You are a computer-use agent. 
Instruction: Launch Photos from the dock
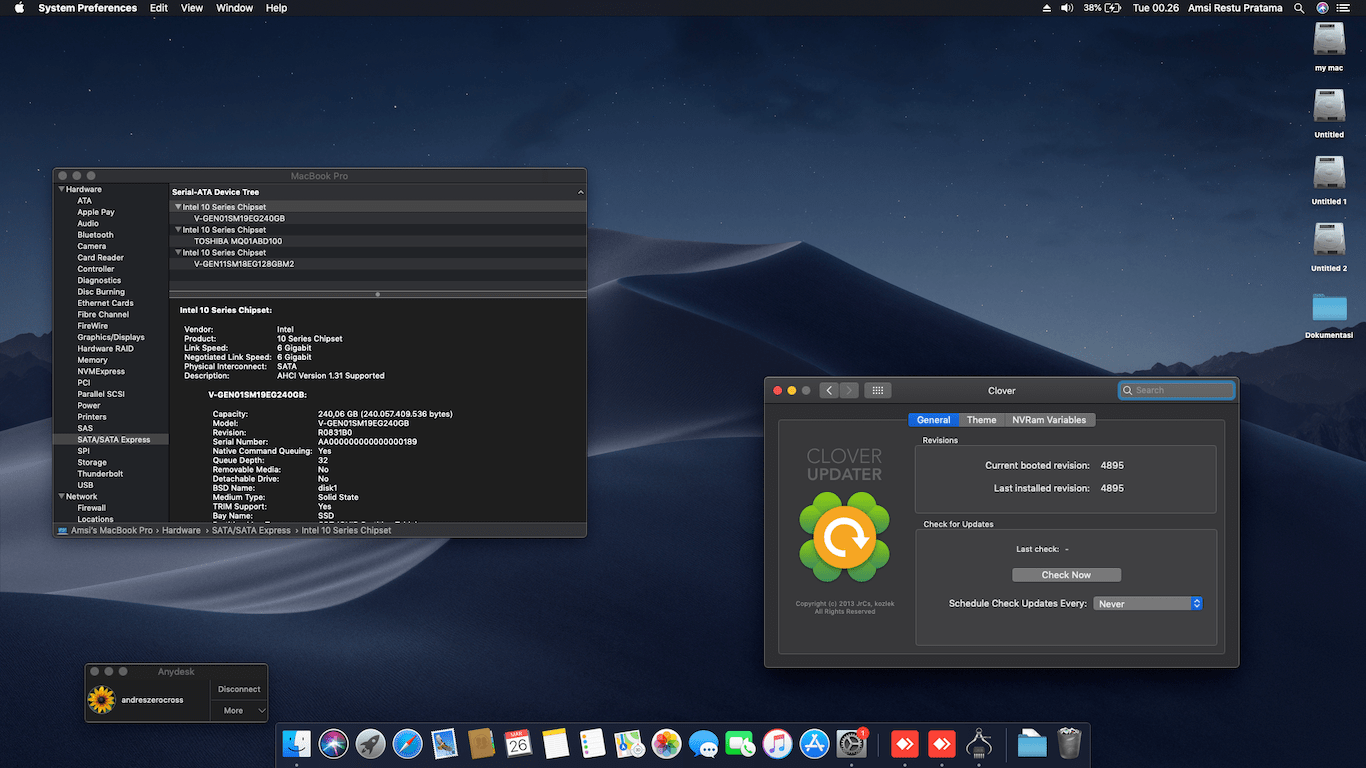coord(666,744)
